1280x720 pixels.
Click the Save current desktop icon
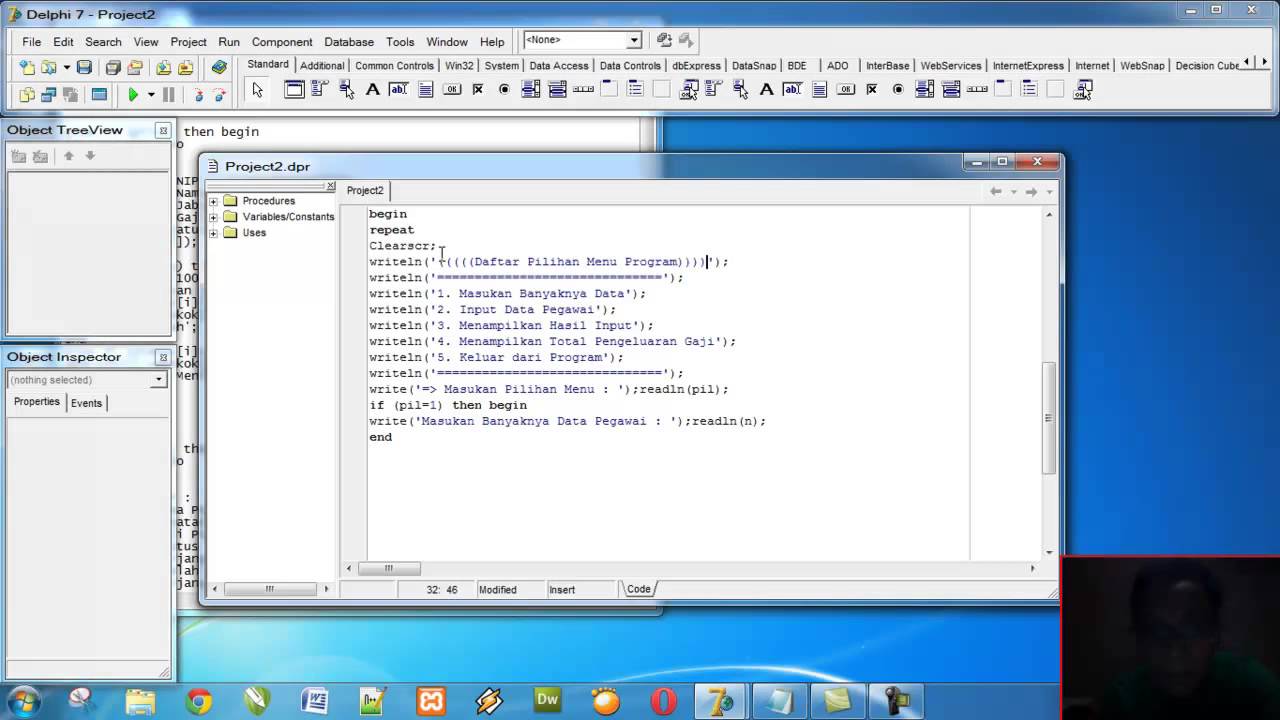click(664, 41)
